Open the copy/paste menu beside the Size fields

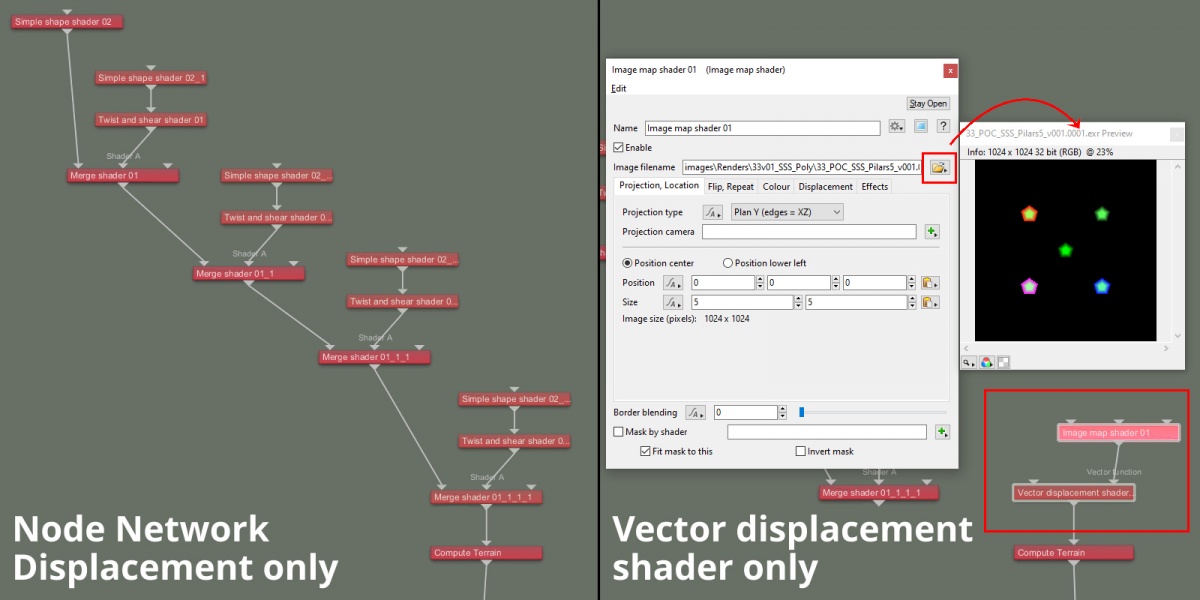click(x=929, y=301)
